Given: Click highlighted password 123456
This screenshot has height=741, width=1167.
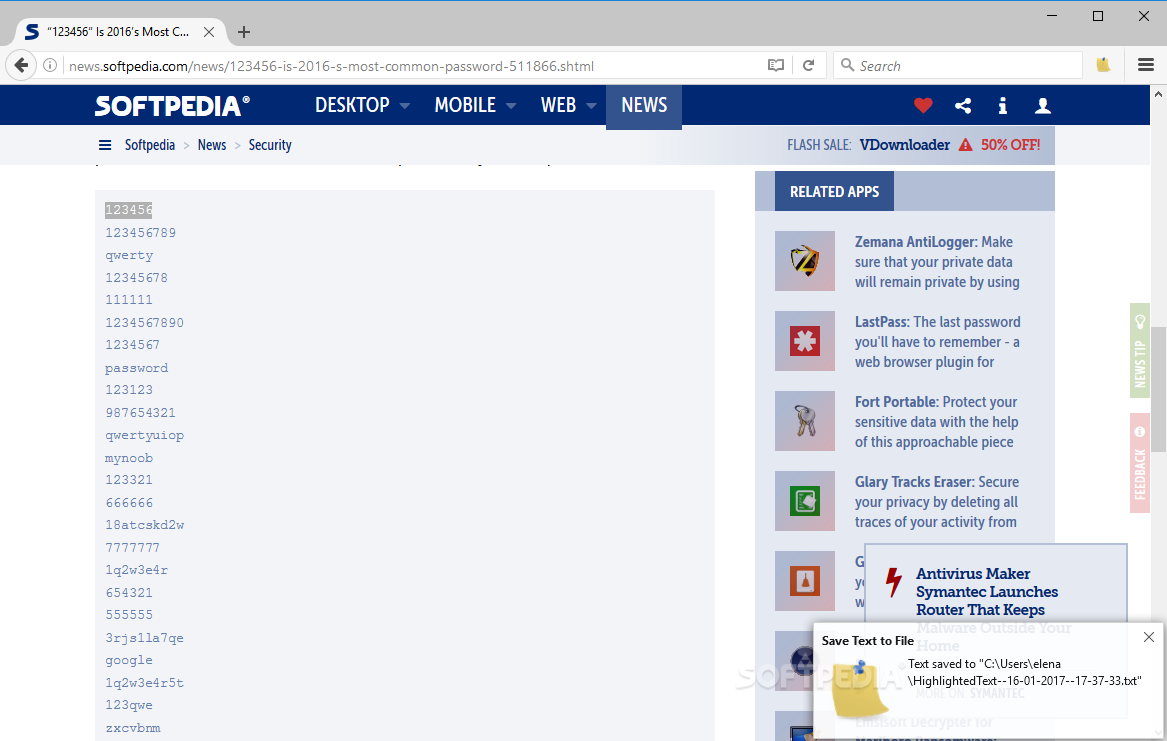Looking at the screenshot, I should coord(129,210).
